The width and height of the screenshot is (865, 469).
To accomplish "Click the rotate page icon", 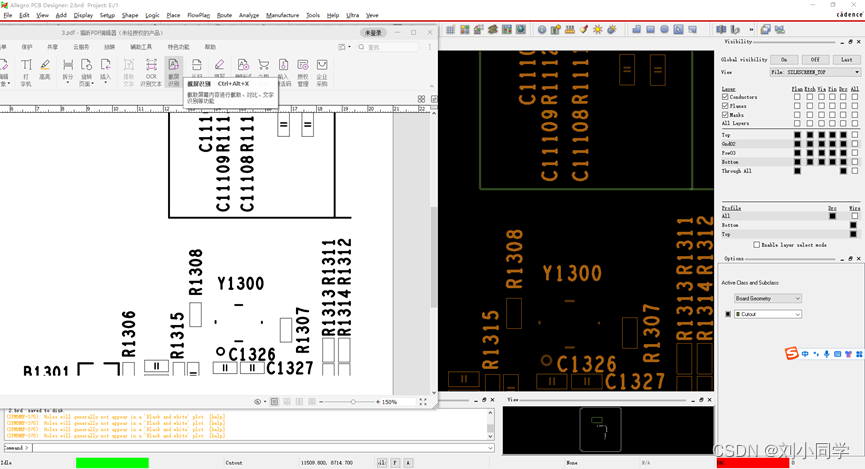I will coord(87,67).
